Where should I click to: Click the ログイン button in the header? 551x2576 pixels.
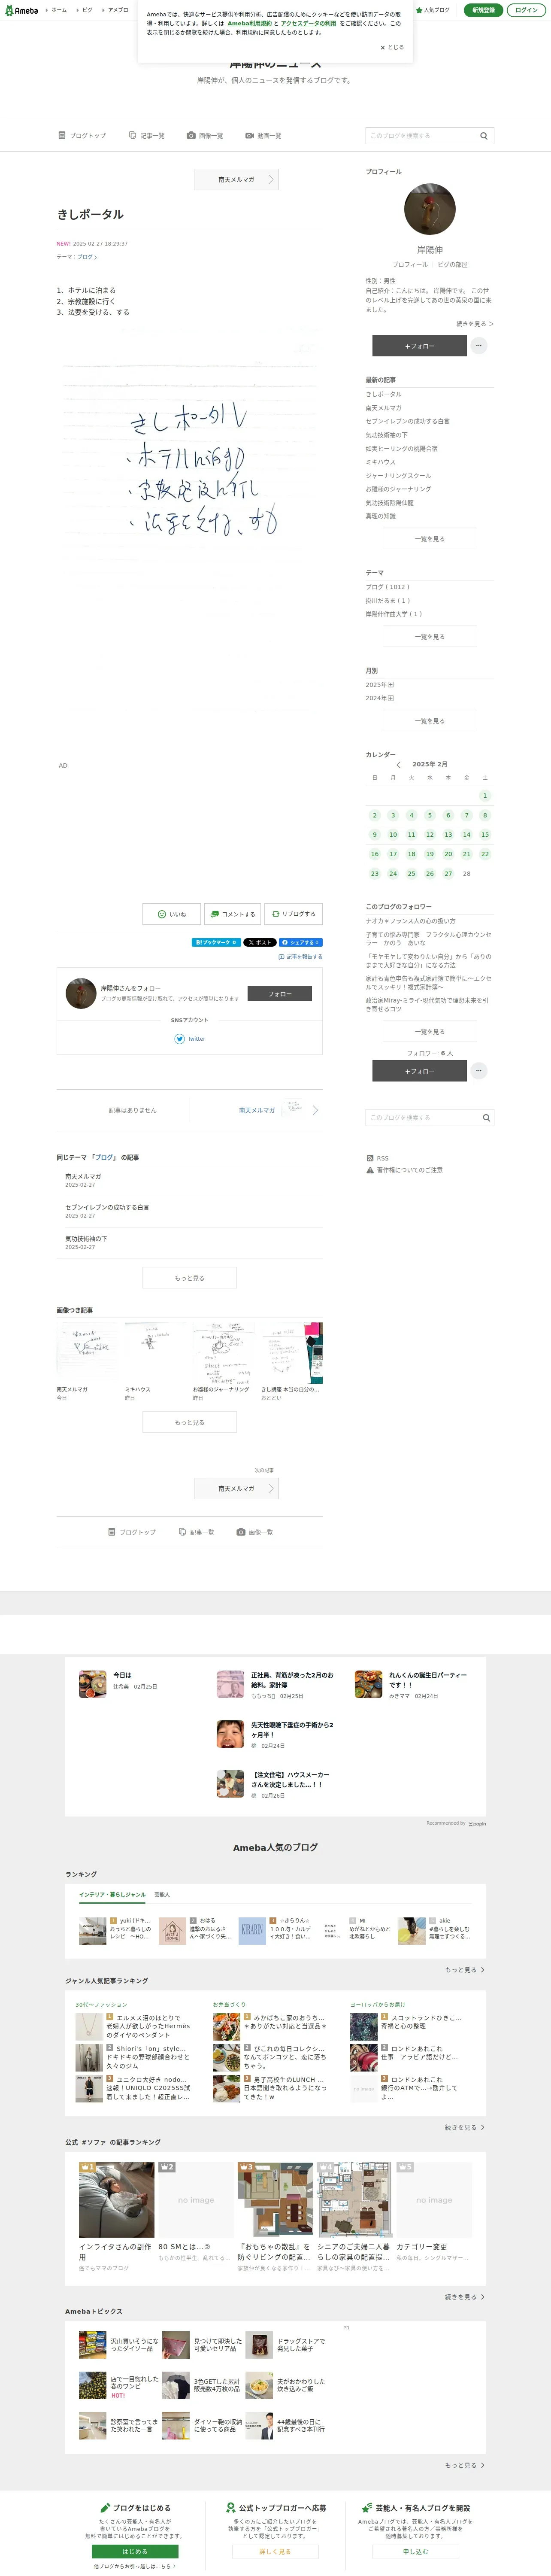tap(526, 10)
